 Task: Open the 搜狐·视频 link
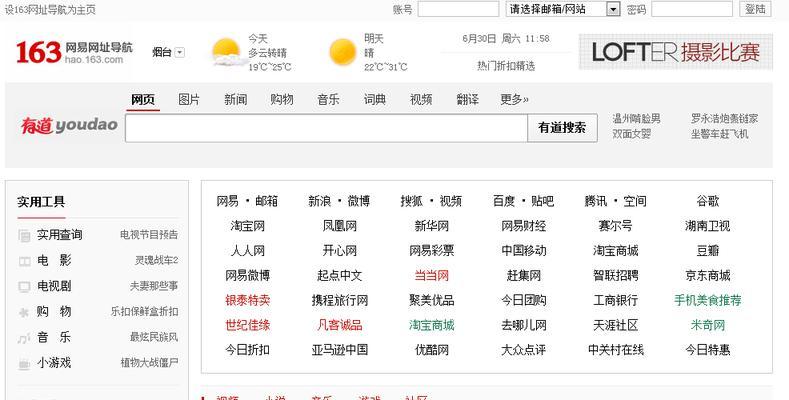pos(431,201)
